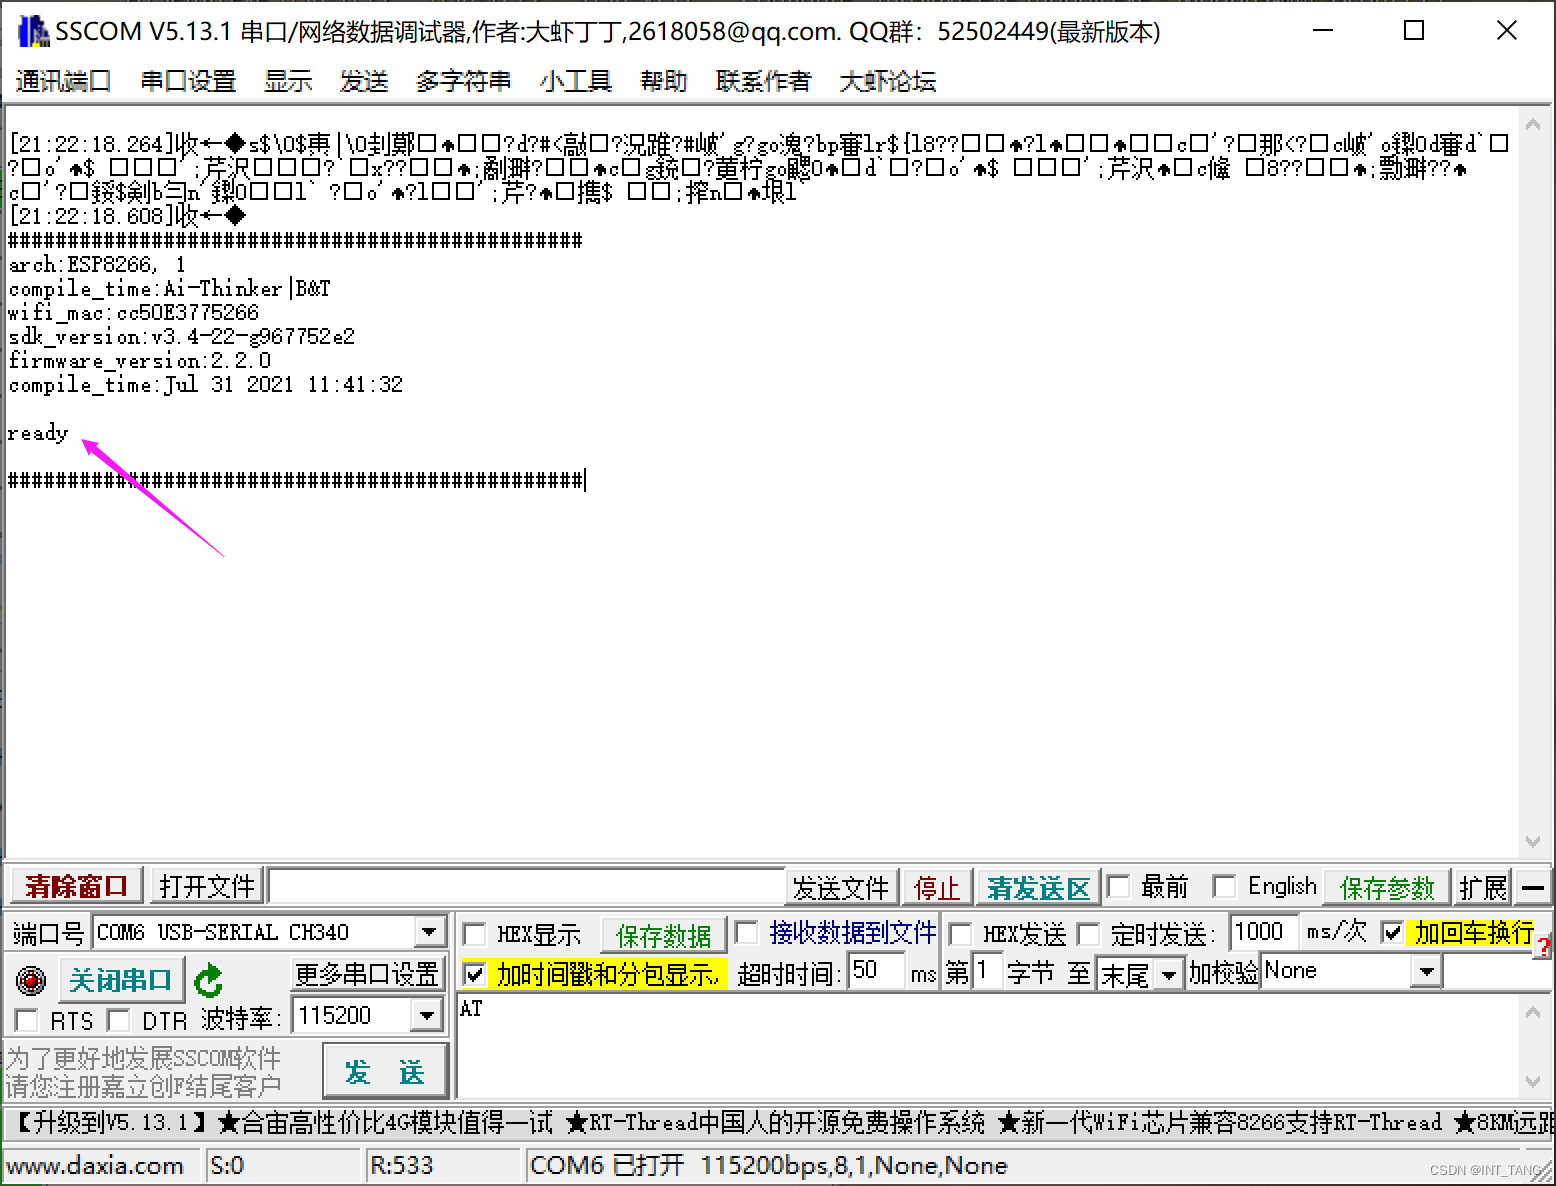Image resolution: width=1556 pixels, height=1186 pixels.
Task: Toggle the HEX发送 checkbox
Action: coord(960,934)
